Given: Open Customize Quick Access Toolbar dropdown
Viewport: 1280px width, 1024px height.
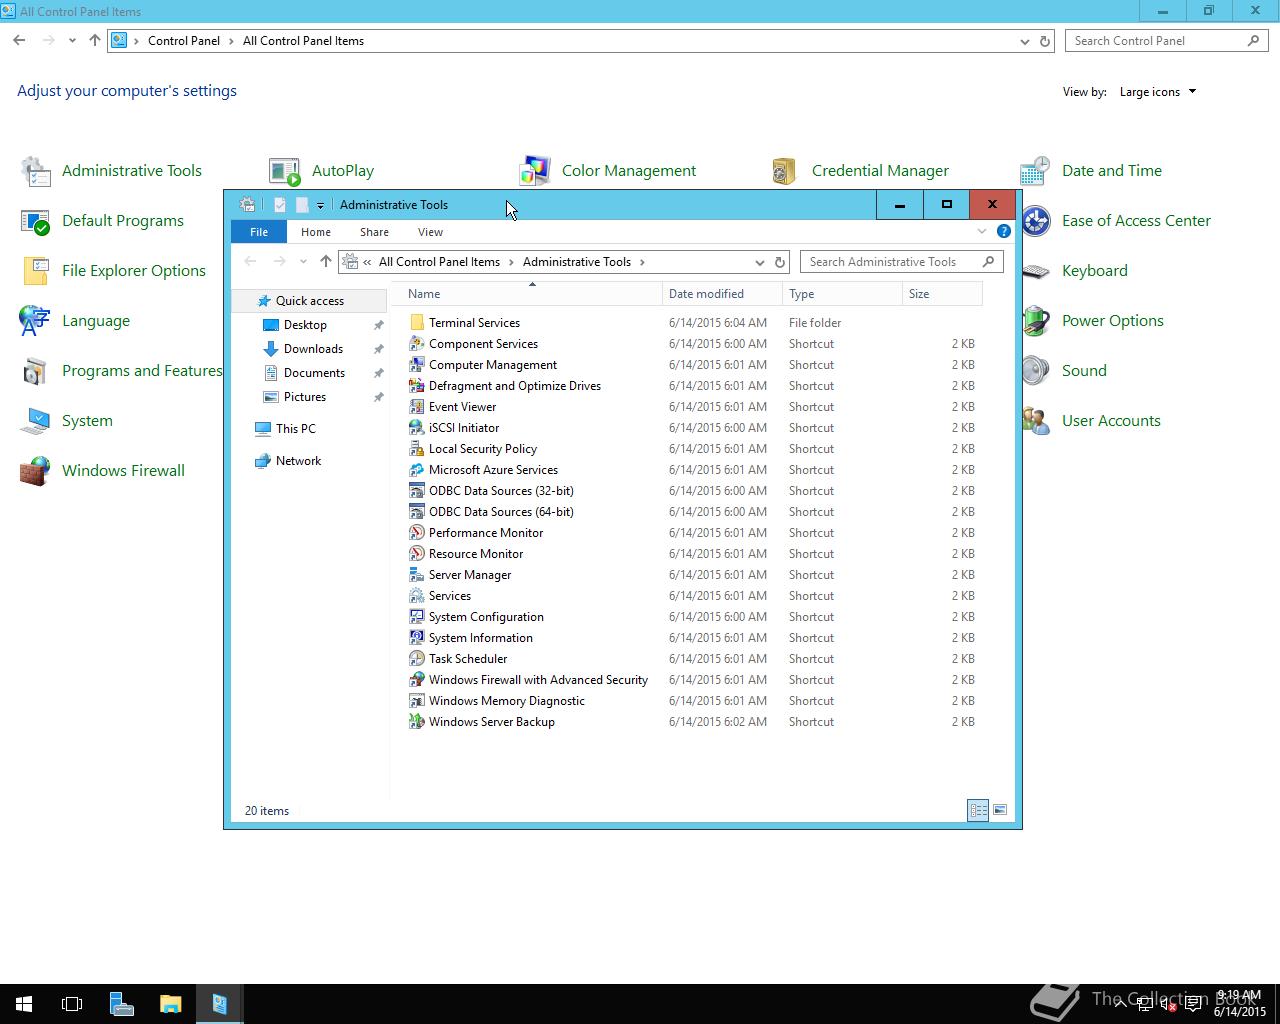Looking at the screenshot, I should [x=320, y=205].
